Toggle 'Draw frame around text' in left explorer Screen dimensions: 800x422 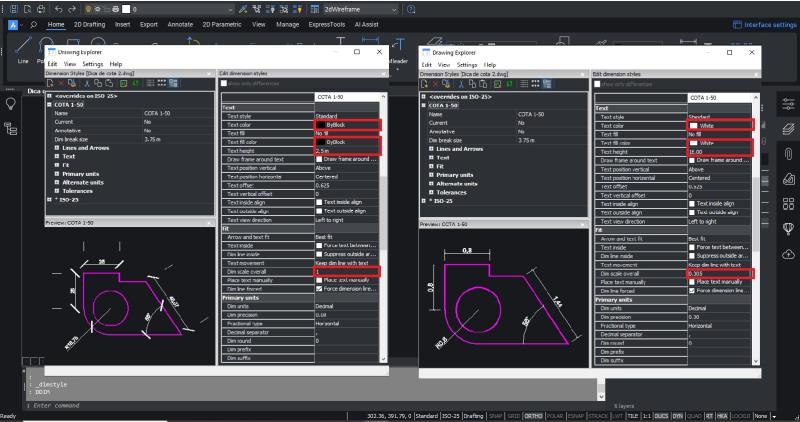point(320,160)
